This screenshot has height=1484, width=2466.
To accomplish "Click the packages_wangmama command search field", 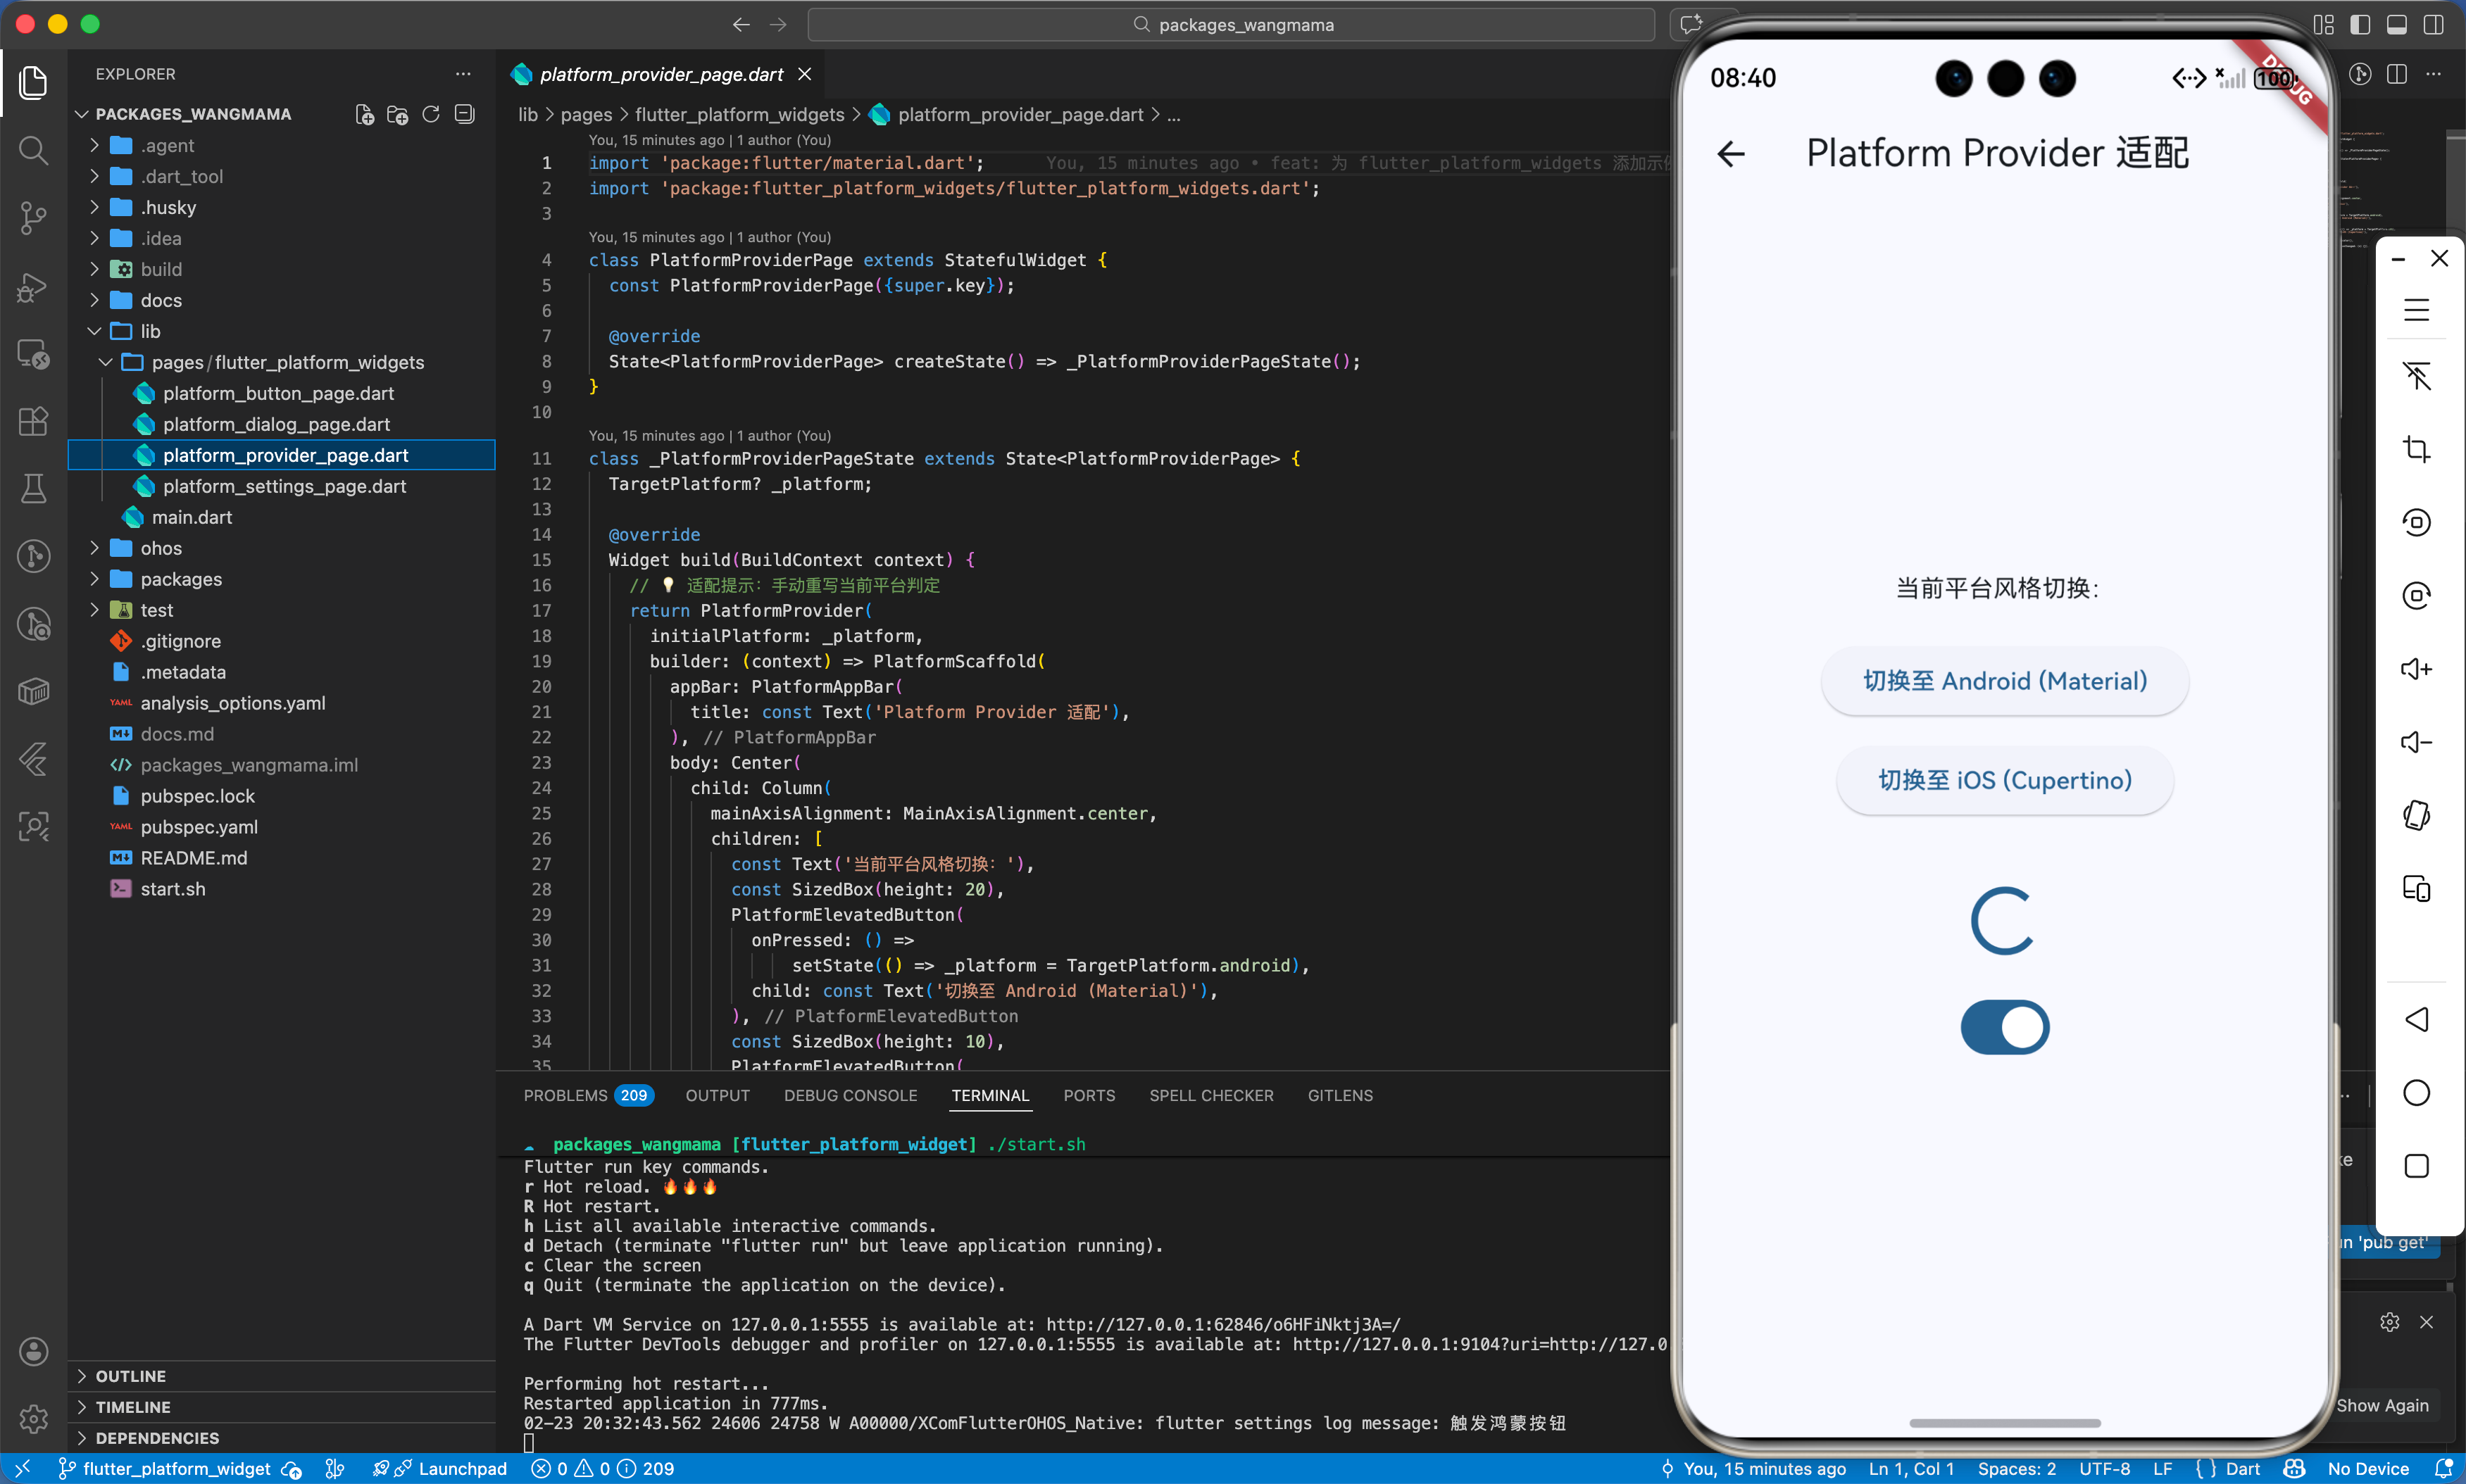I will coord(1232,25).
